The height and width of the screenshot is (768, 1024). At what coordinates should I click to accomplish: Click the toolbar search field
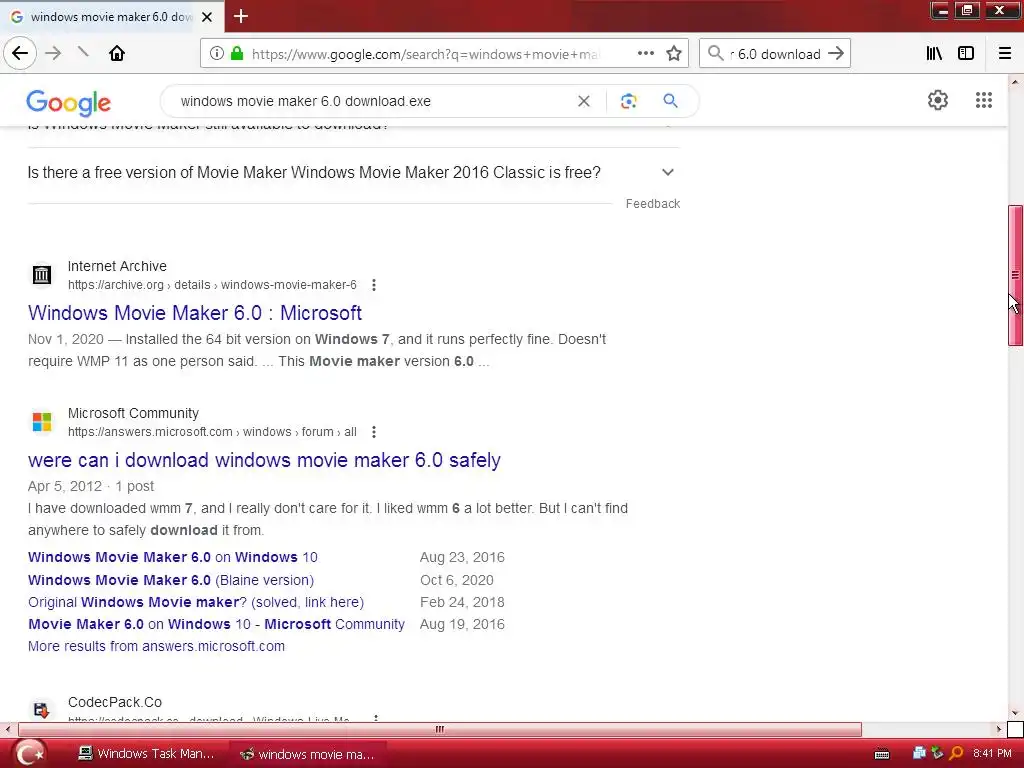pos(775,54)
